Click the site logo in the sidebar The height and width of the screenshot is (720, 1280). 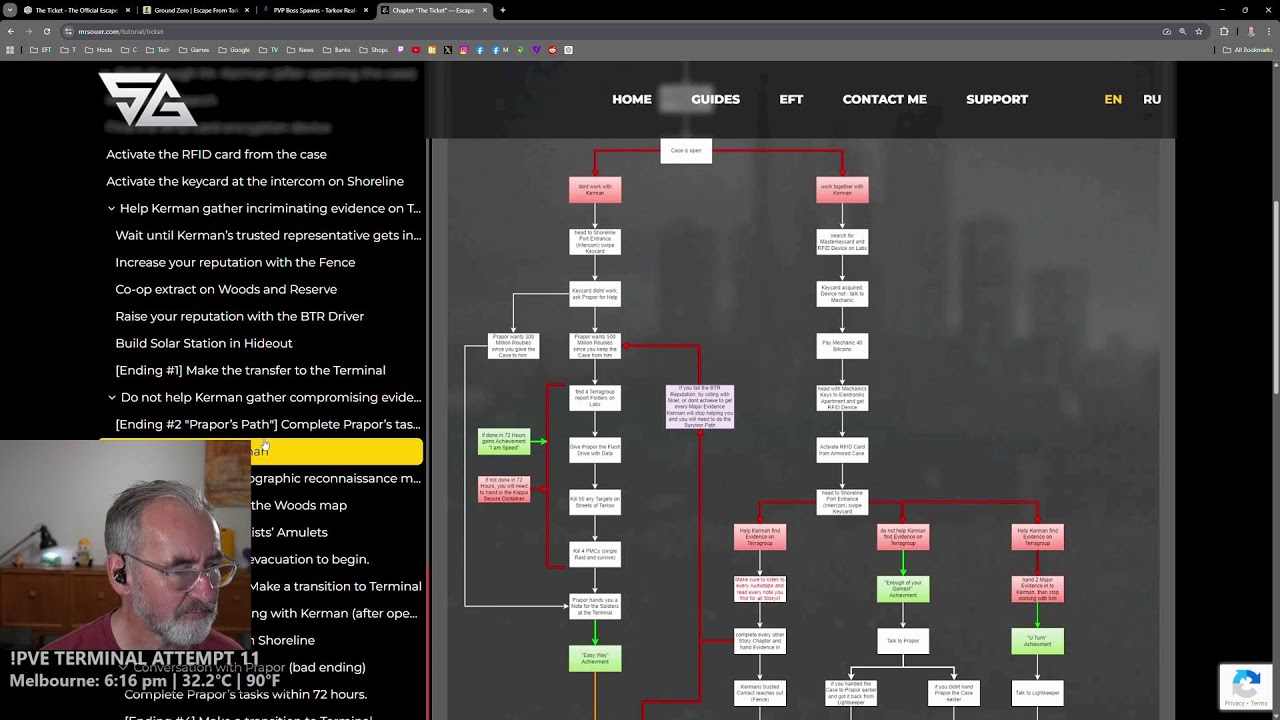tap(147, 99)
